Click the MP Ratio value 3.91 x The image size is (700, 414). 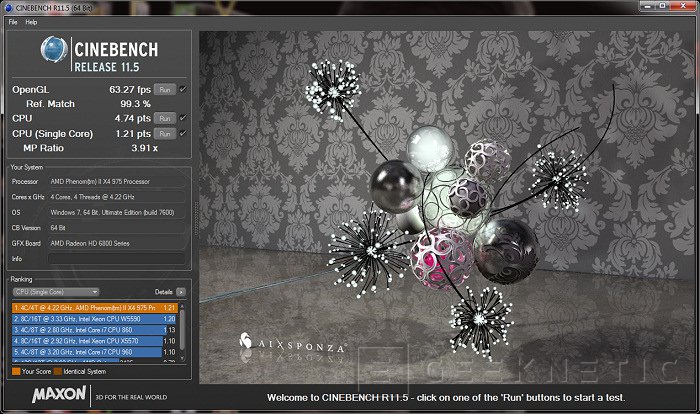144,148
